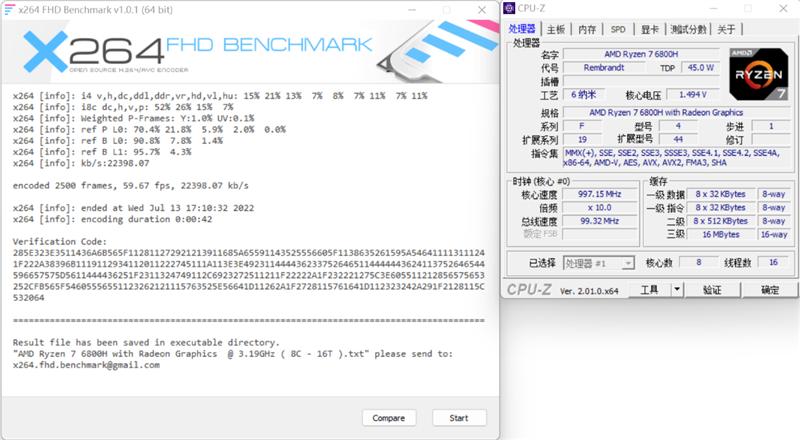Click the TDP value 45.0 W
Image resolution: width=800 pixels, height=440 pixels.
701,67
